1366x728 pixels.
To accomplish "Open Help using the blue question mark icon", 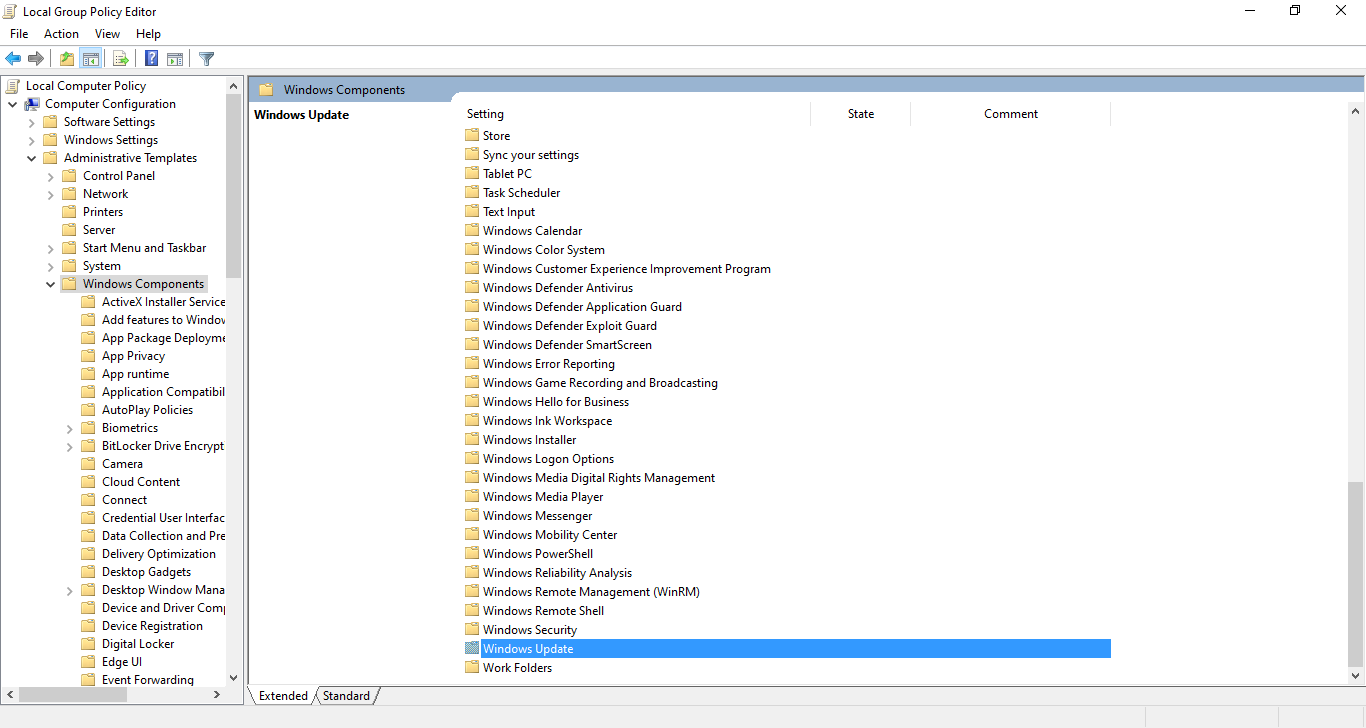I will 152,59.
